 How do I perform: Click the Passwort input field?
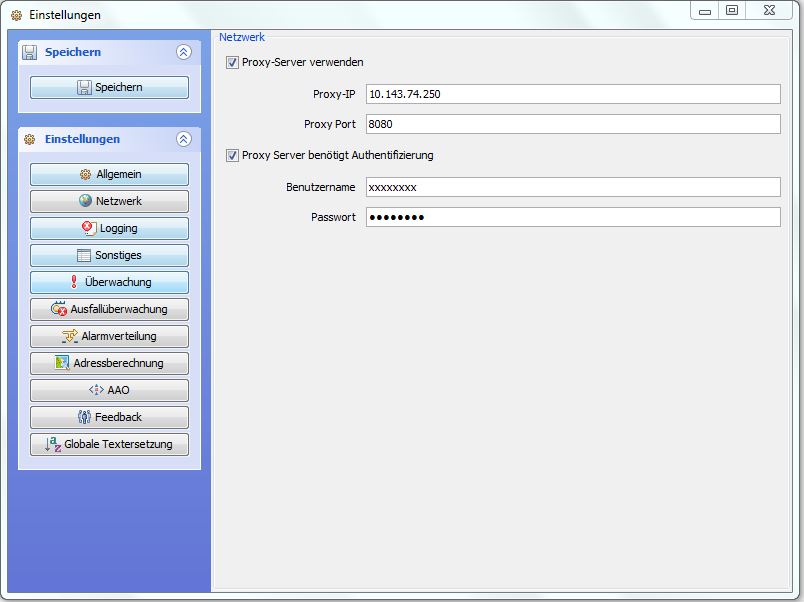572,217
